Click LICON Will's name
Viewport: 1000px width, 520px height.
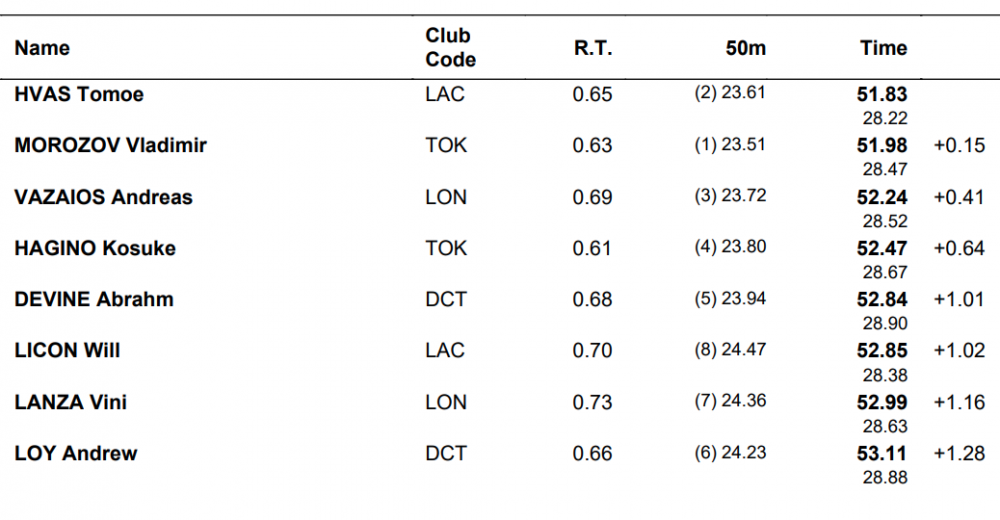tap(67, 350)
